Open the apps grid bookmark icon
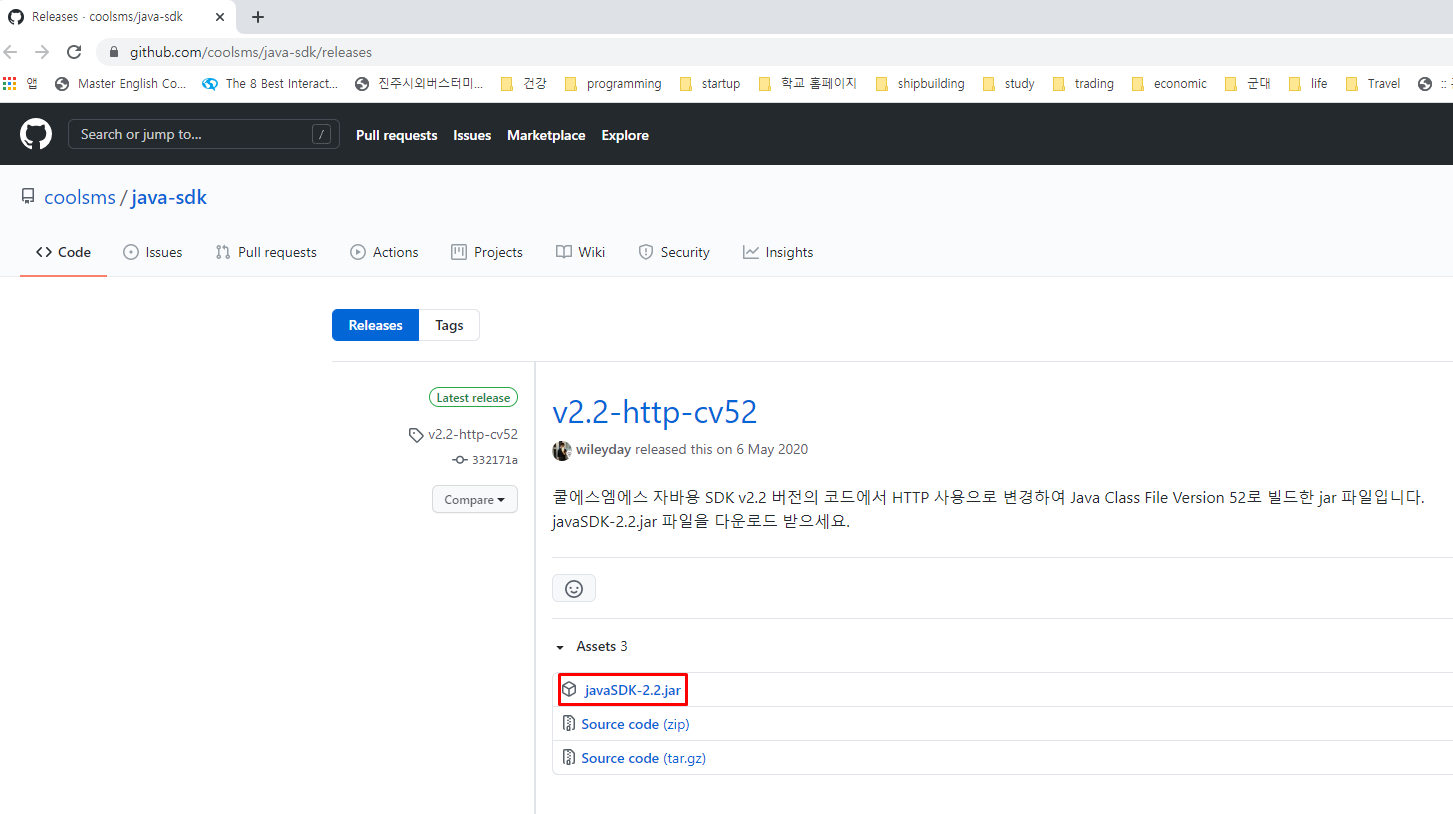Screen dimensions: 1453x814 coord(11,83)
